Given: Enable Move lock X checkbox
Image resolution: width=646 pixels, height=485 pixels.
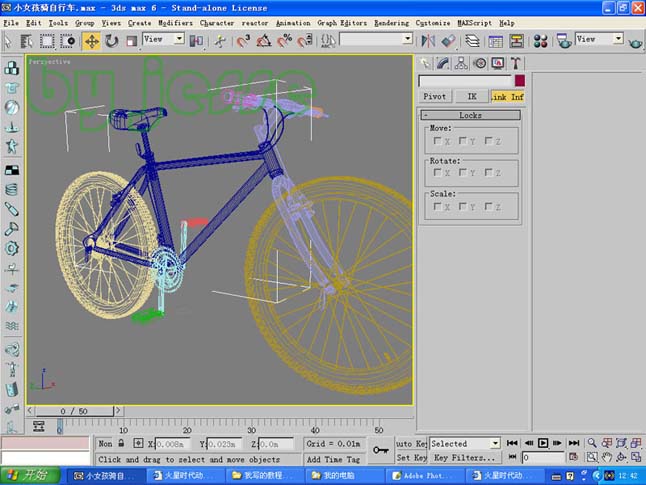Looking at the screenshot, I should 437,141.
